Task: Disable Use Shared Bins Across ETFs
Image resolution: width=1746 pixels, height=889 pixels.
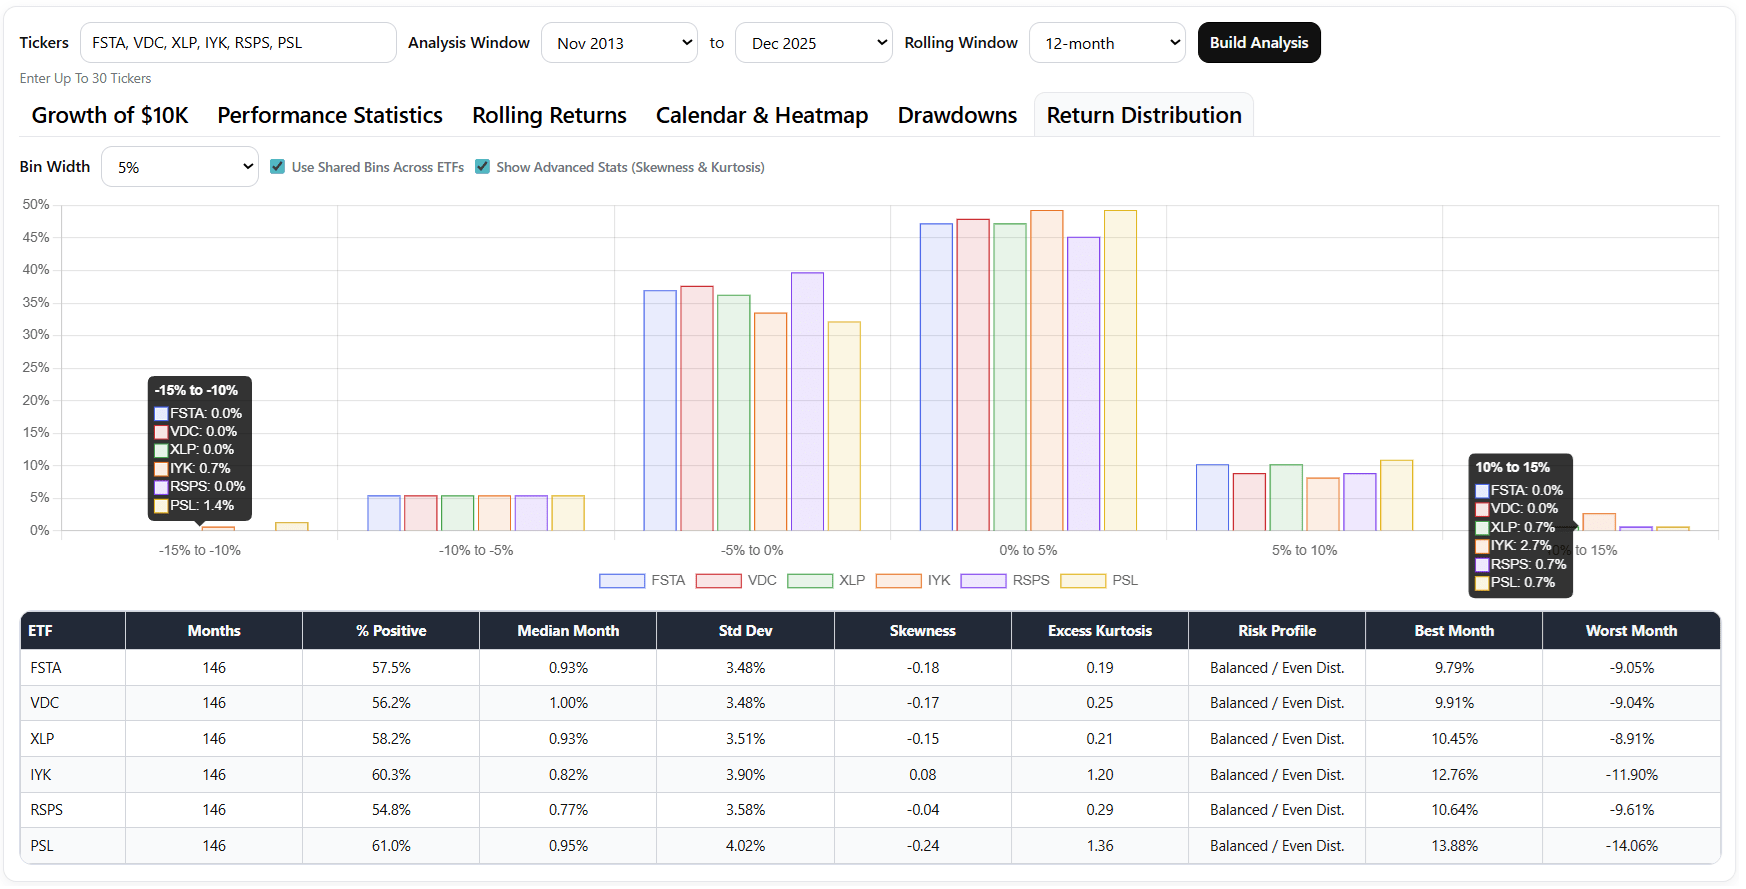Action: [278, 167]
